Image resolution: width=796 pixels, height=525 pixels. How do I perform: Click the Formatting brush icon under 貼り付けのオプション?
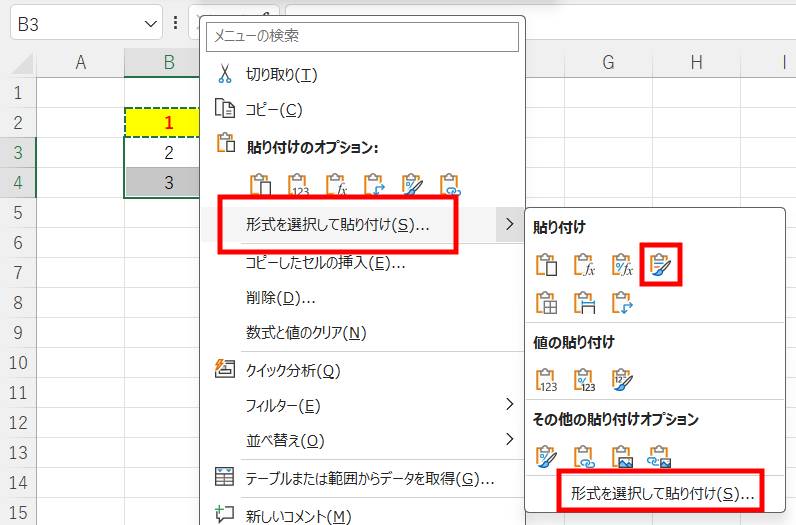pyautogui.click(x=412, y=184)
